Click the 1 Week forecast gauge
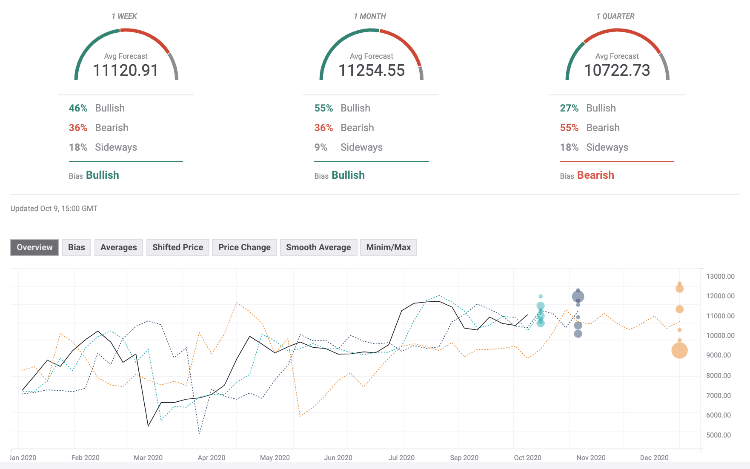 tap(126, 57)
